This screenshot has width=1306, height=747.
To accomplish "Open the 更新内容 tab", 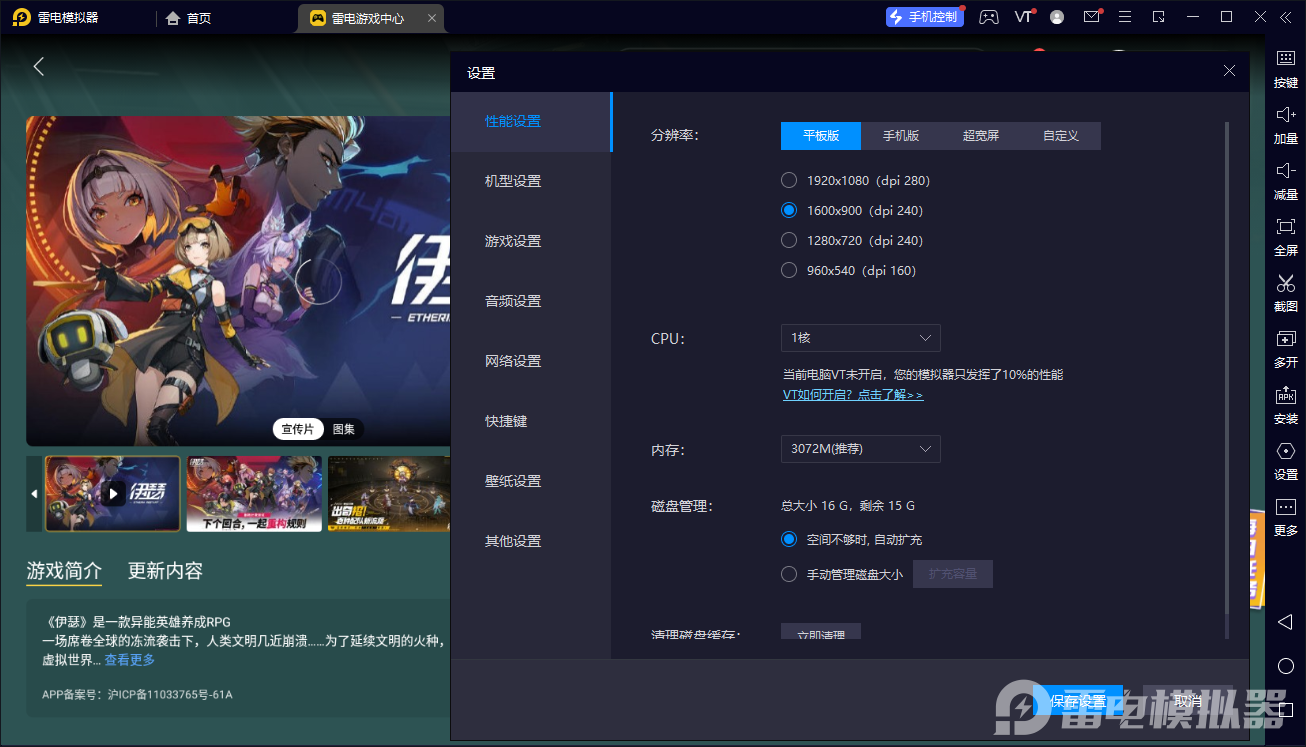I will pyautogui.click(x=164, y=571).
